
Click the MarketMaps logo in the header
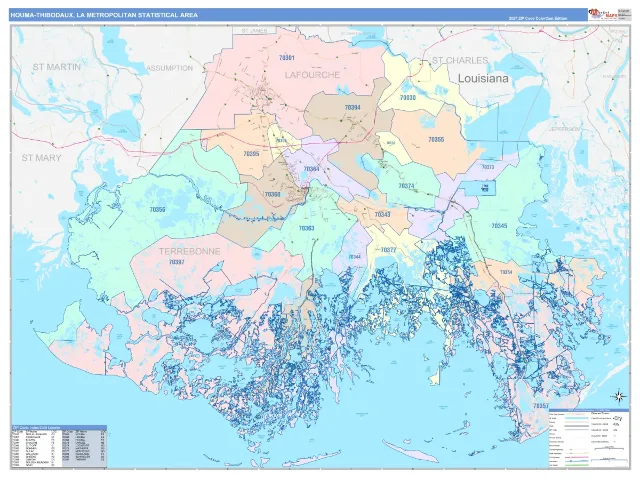point(602,14)
